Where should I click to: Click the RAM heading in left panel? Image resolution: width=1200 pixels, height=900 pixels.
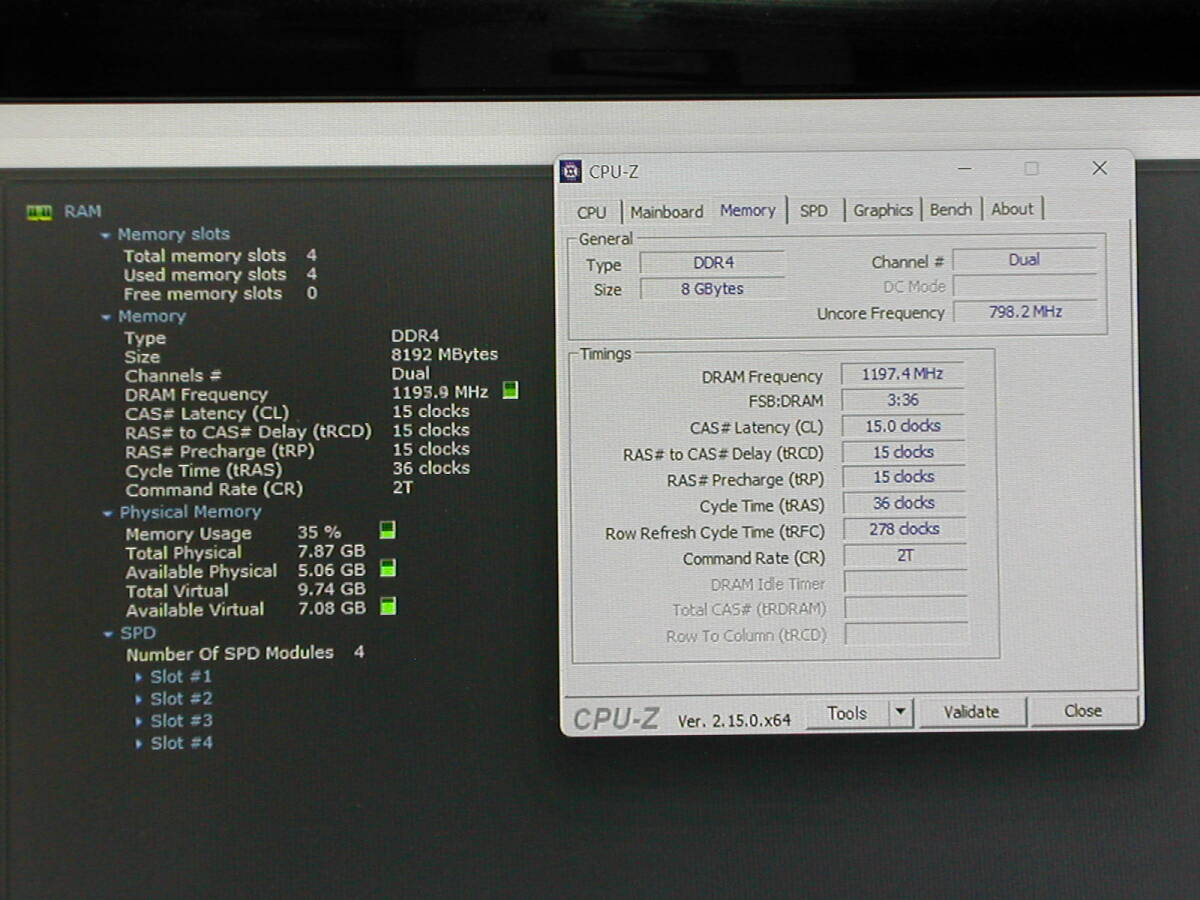click(x=83, y=212)
